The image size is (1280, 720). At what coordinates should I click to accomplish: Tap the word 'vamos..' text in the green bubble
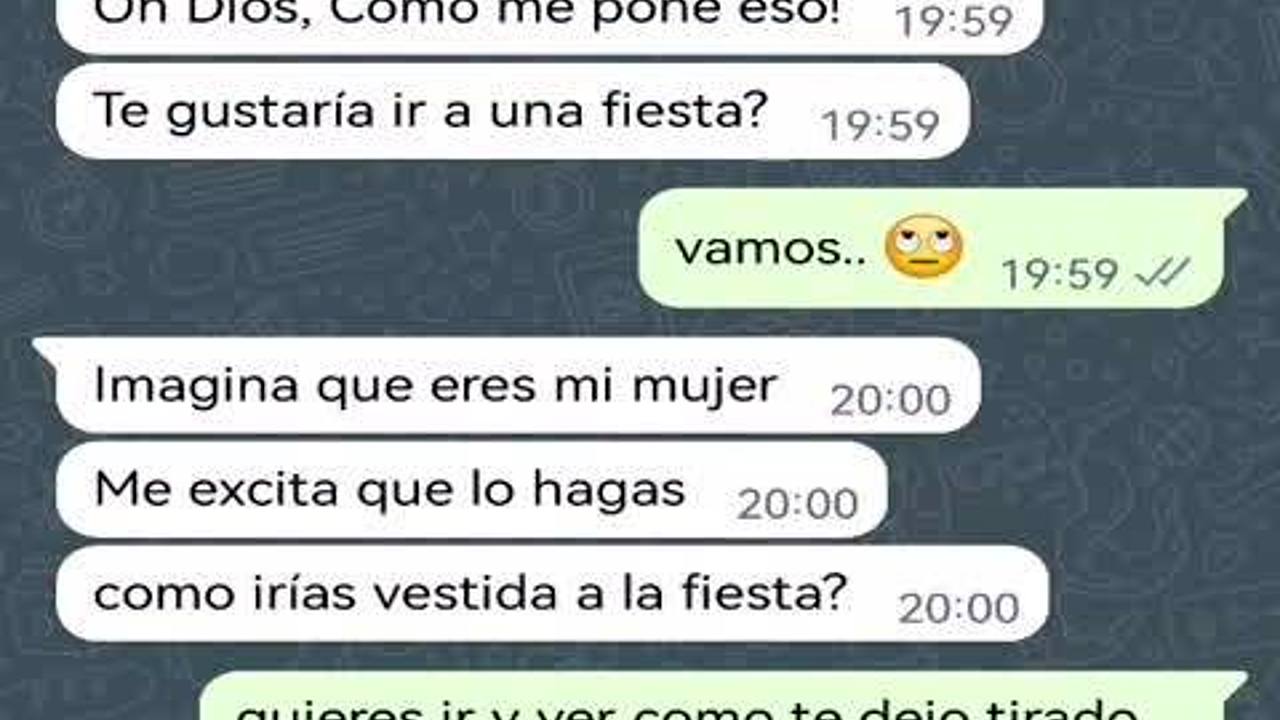pos(771,248)
